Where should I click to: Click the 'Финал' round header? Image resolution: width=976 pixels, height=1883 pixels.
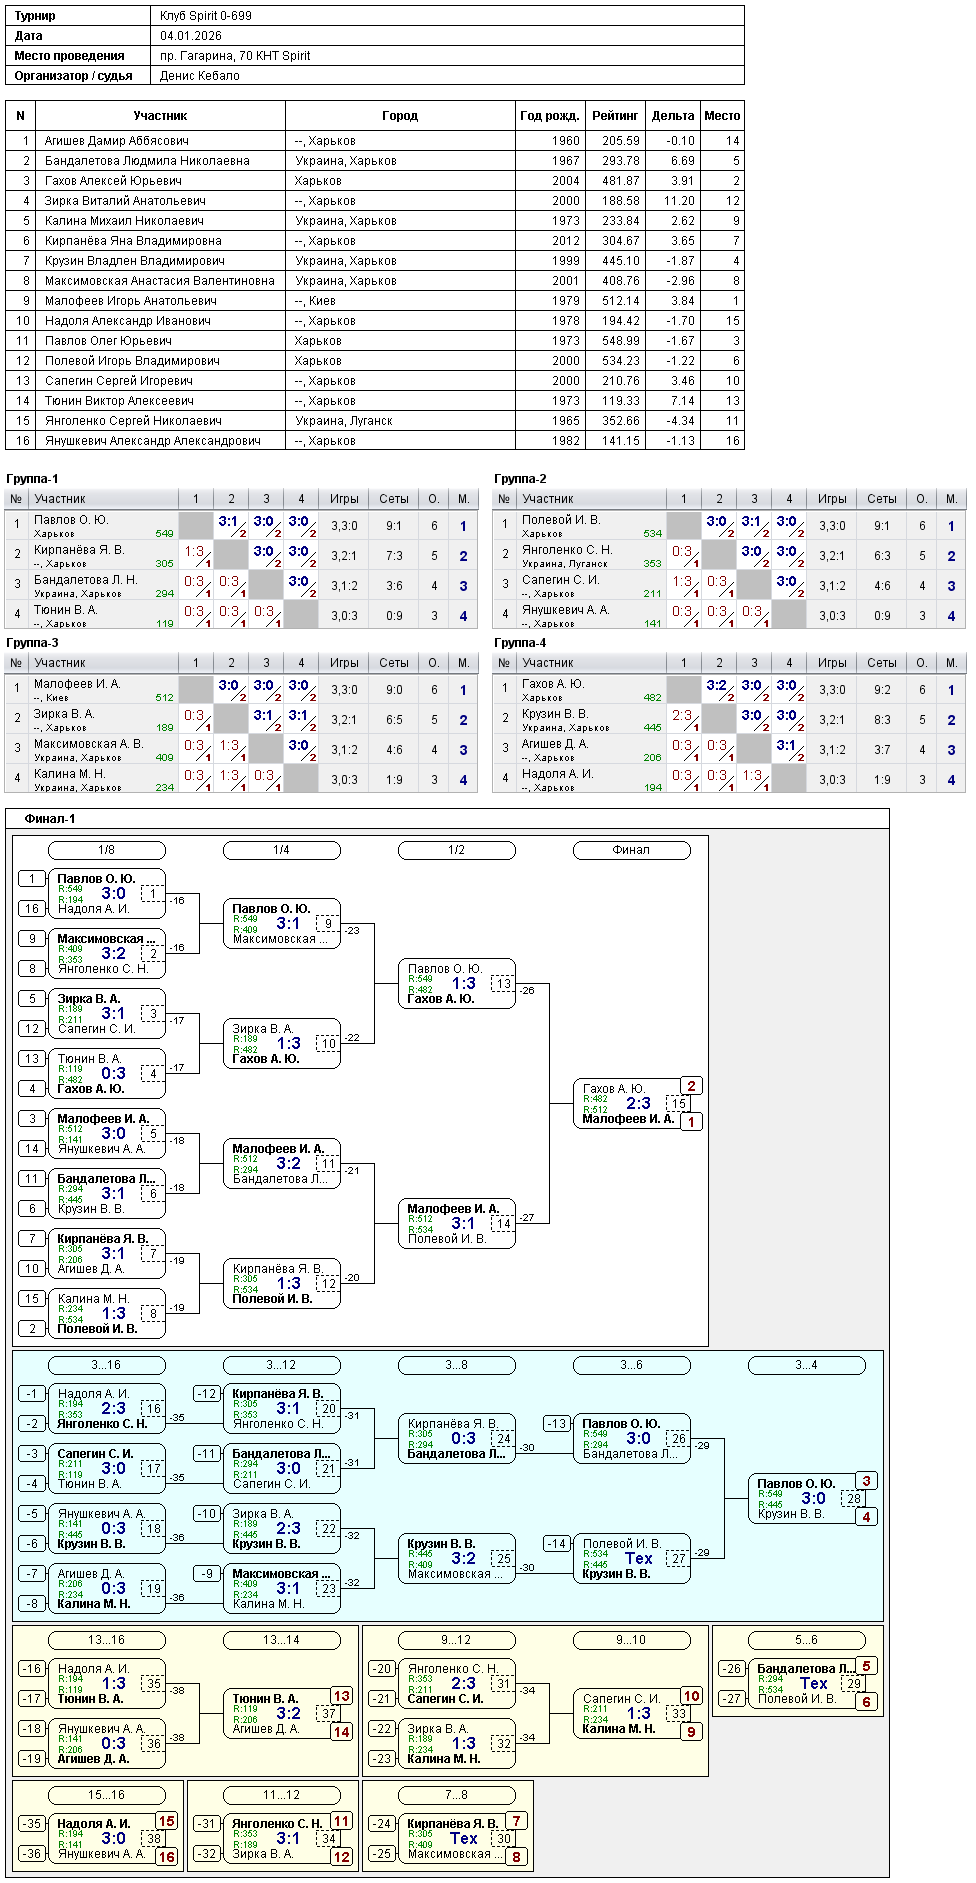tap(631, 850)
